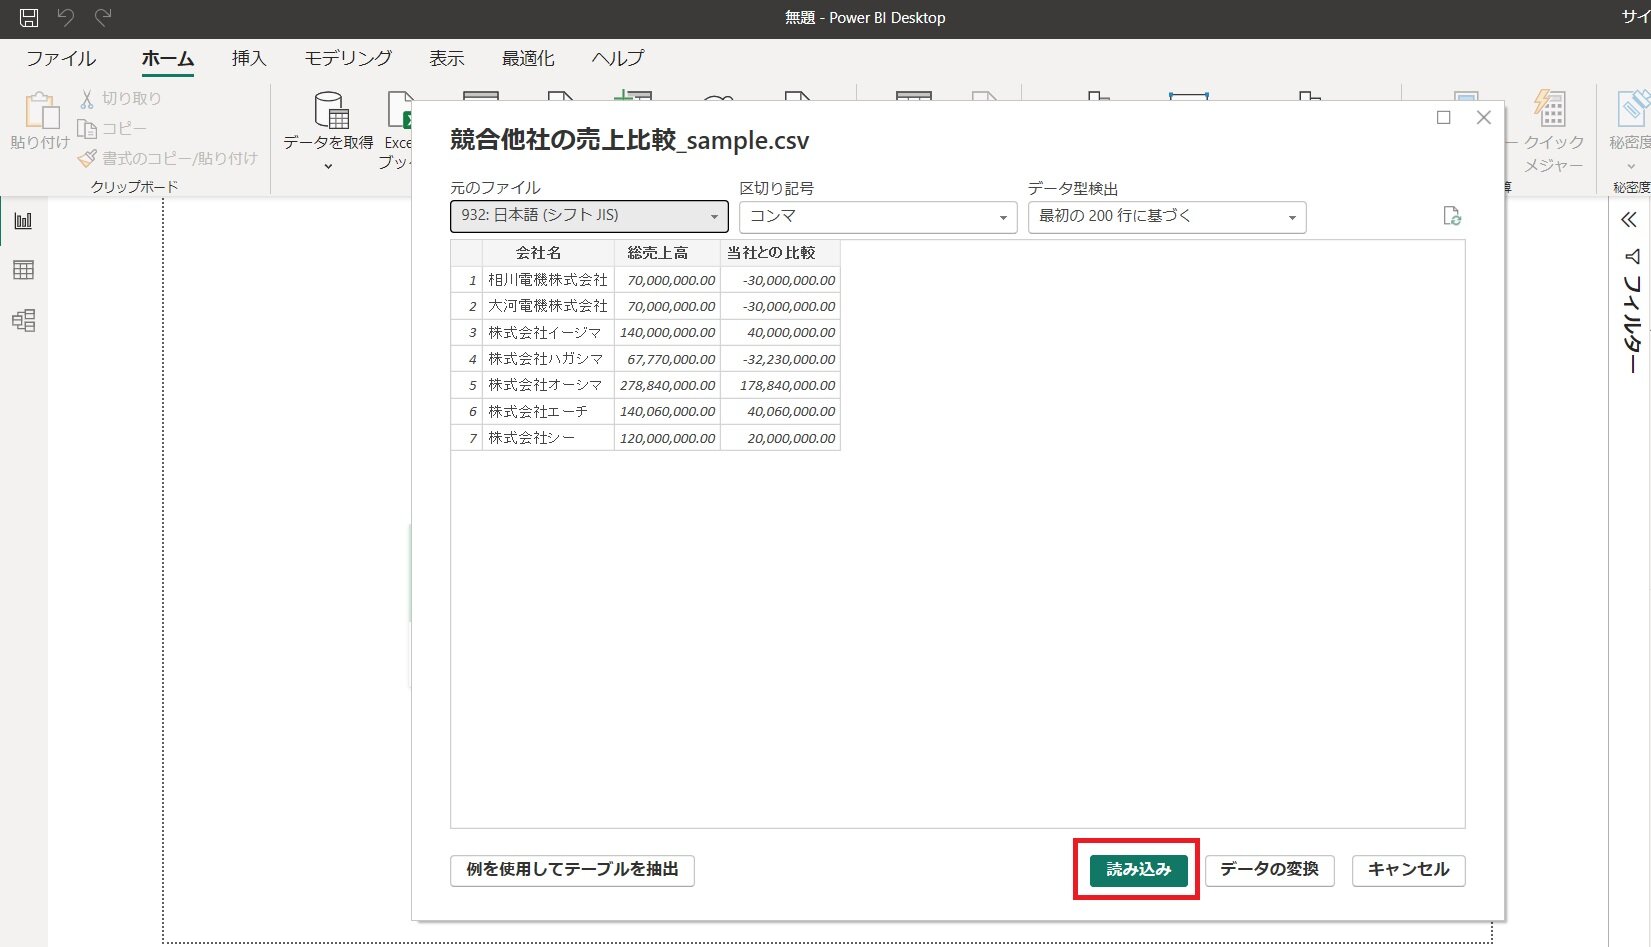Click the dialog title 競合他社の売上比較_sample.csv
The height and width of the screenshot is (947, 1651).
(x=629, y=140)
